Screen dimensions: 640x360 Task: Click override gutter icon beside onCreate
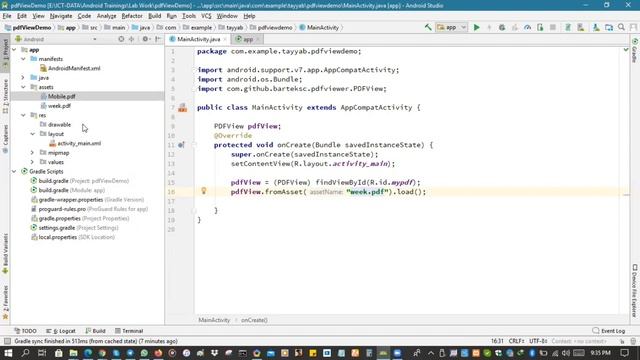click(x=181, y=145)
